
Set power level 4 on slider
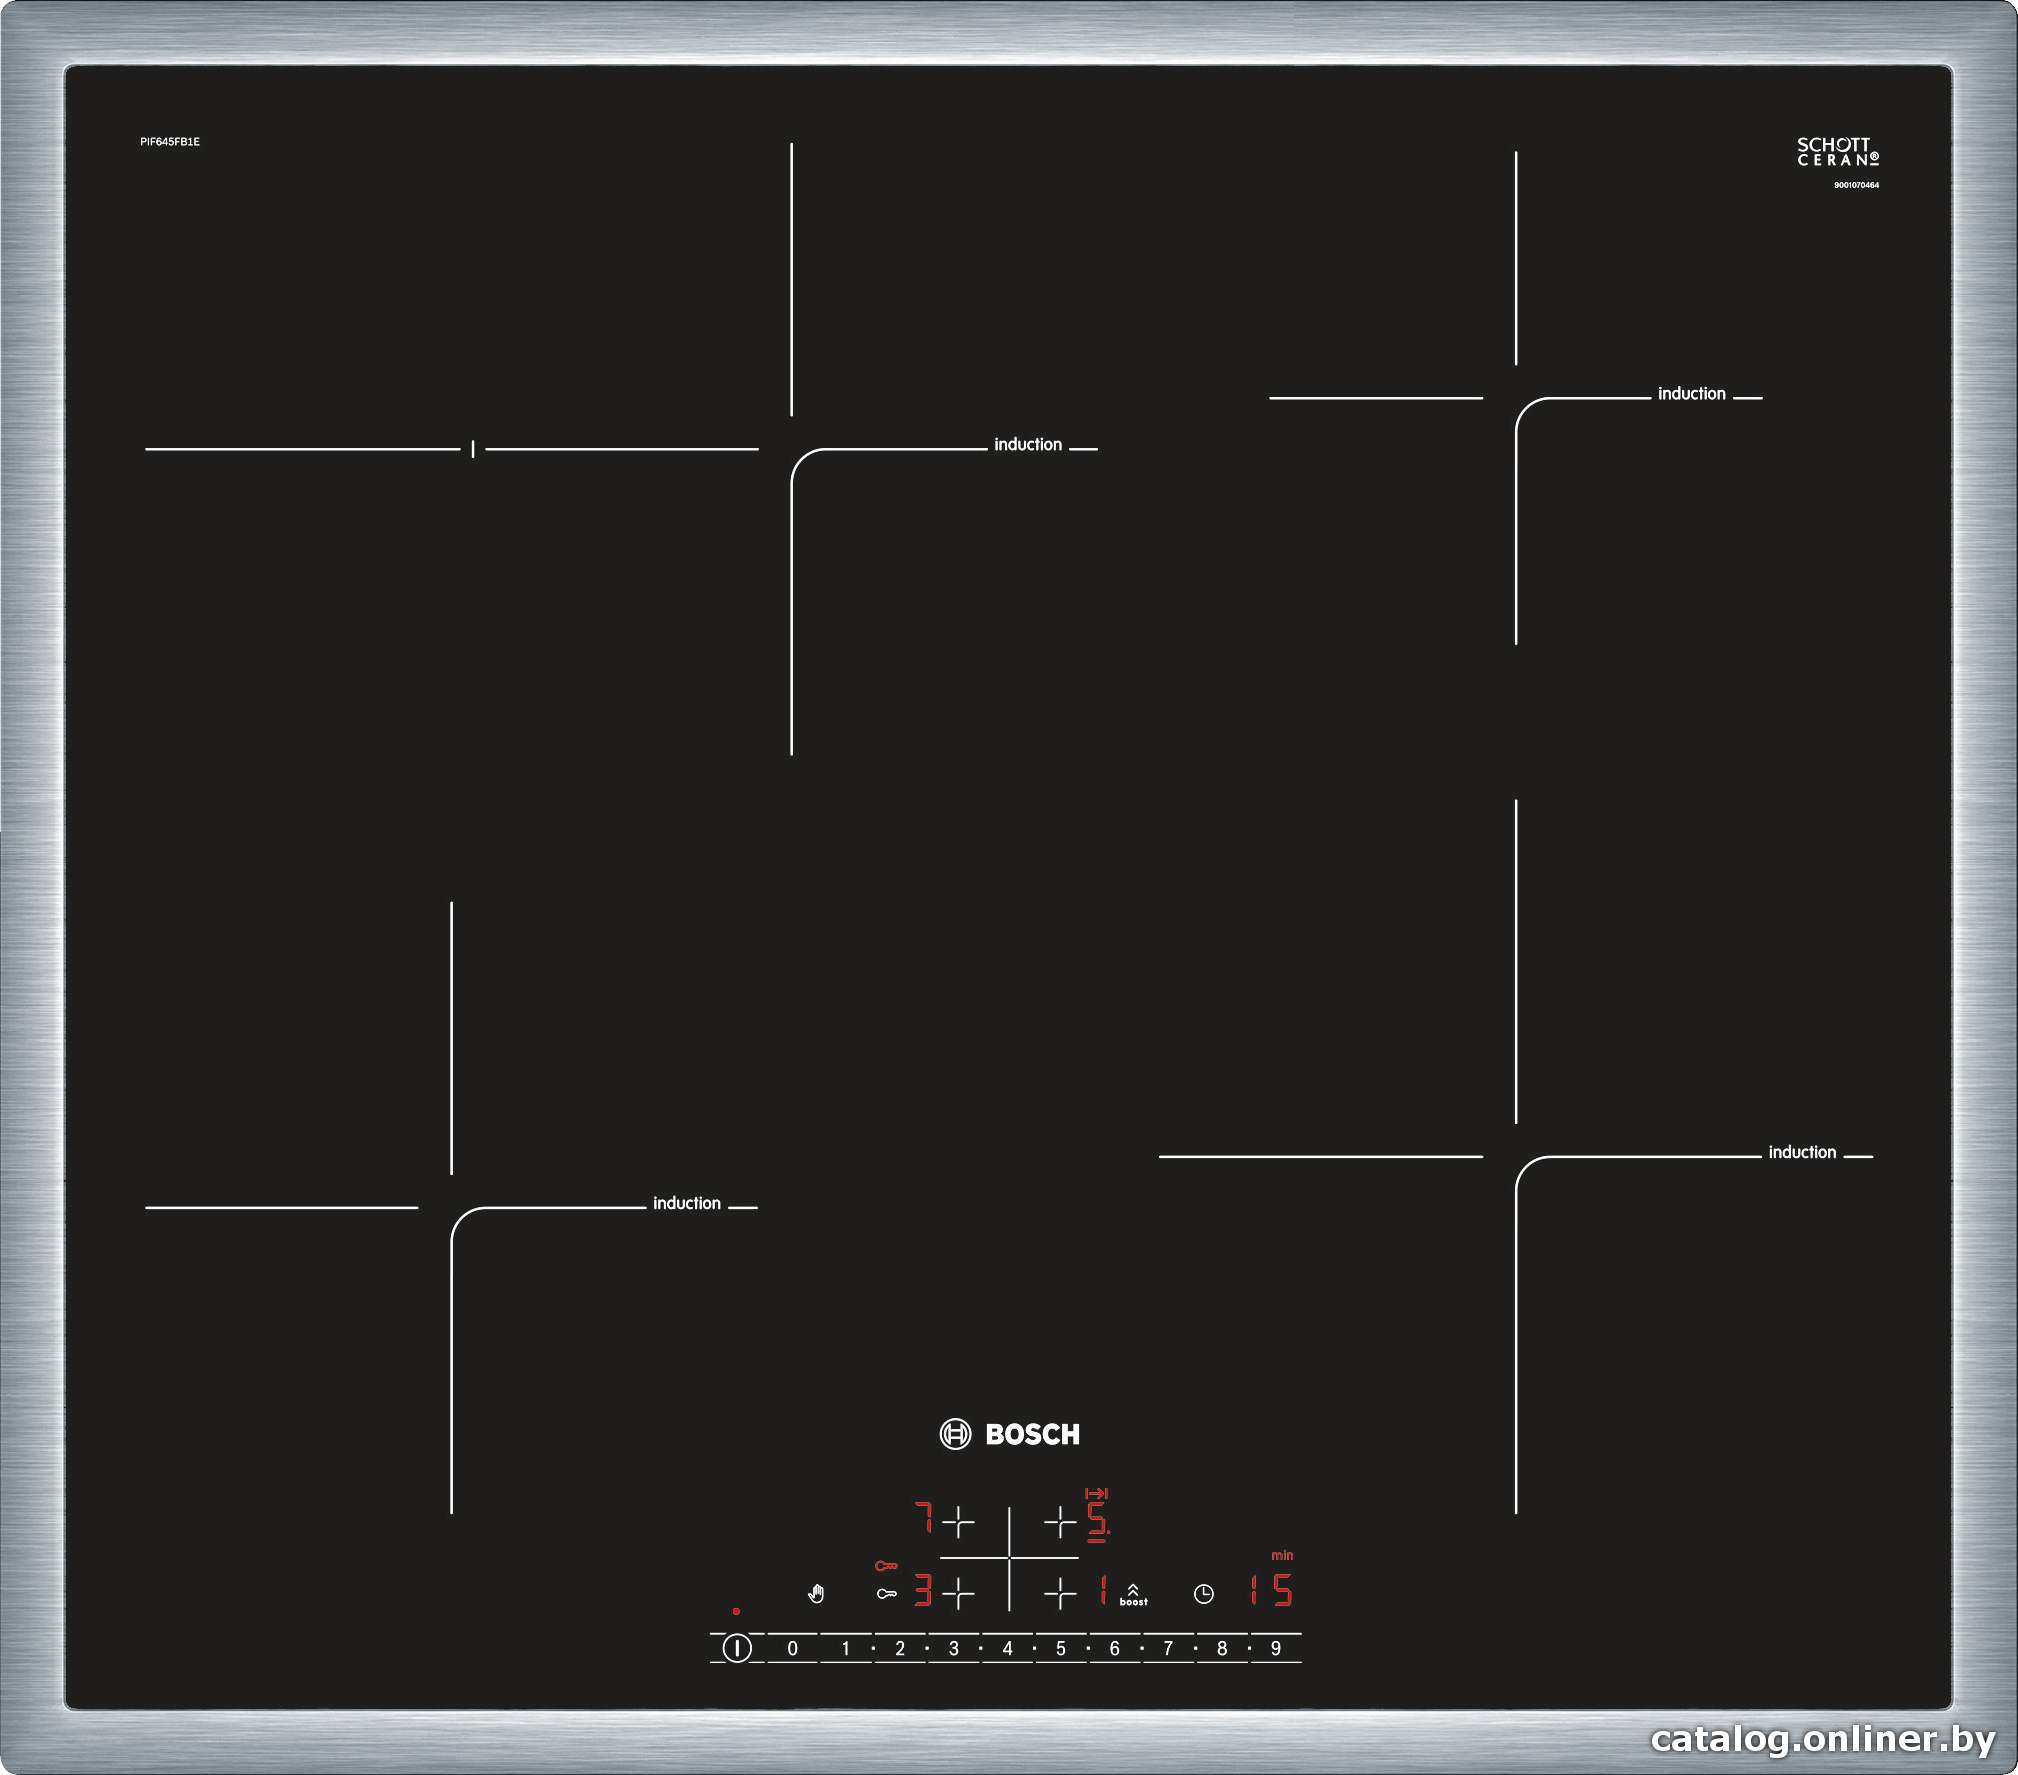(x=1007, y=1648)
